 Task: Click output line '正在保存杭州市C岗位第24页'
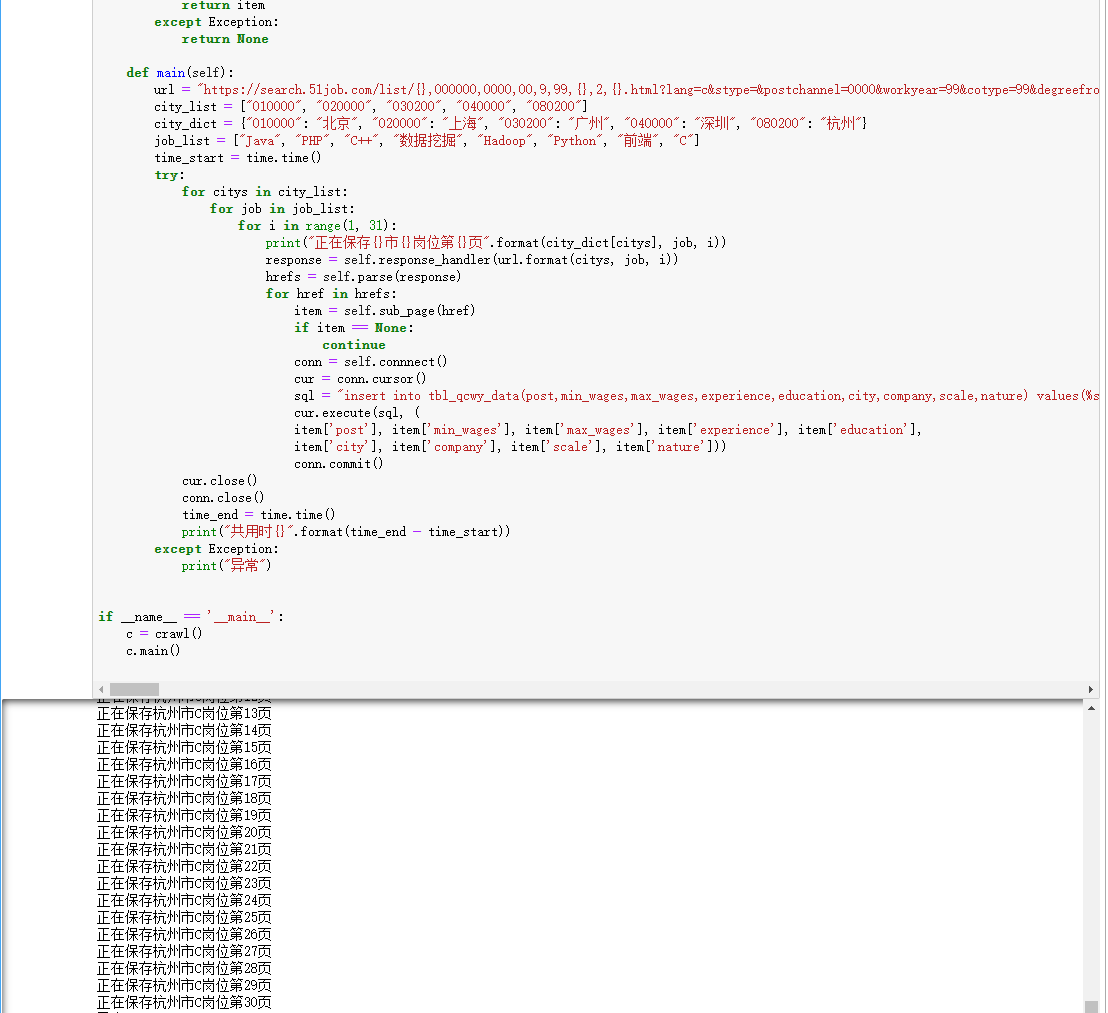[184, 900]
